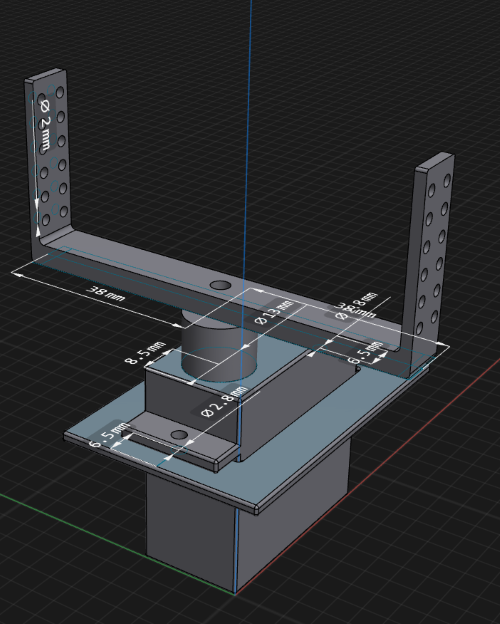Viewport: 500px width, 624px height.
Task: Click the center hole on the bracket crossbar
Action: pos(220,285)
